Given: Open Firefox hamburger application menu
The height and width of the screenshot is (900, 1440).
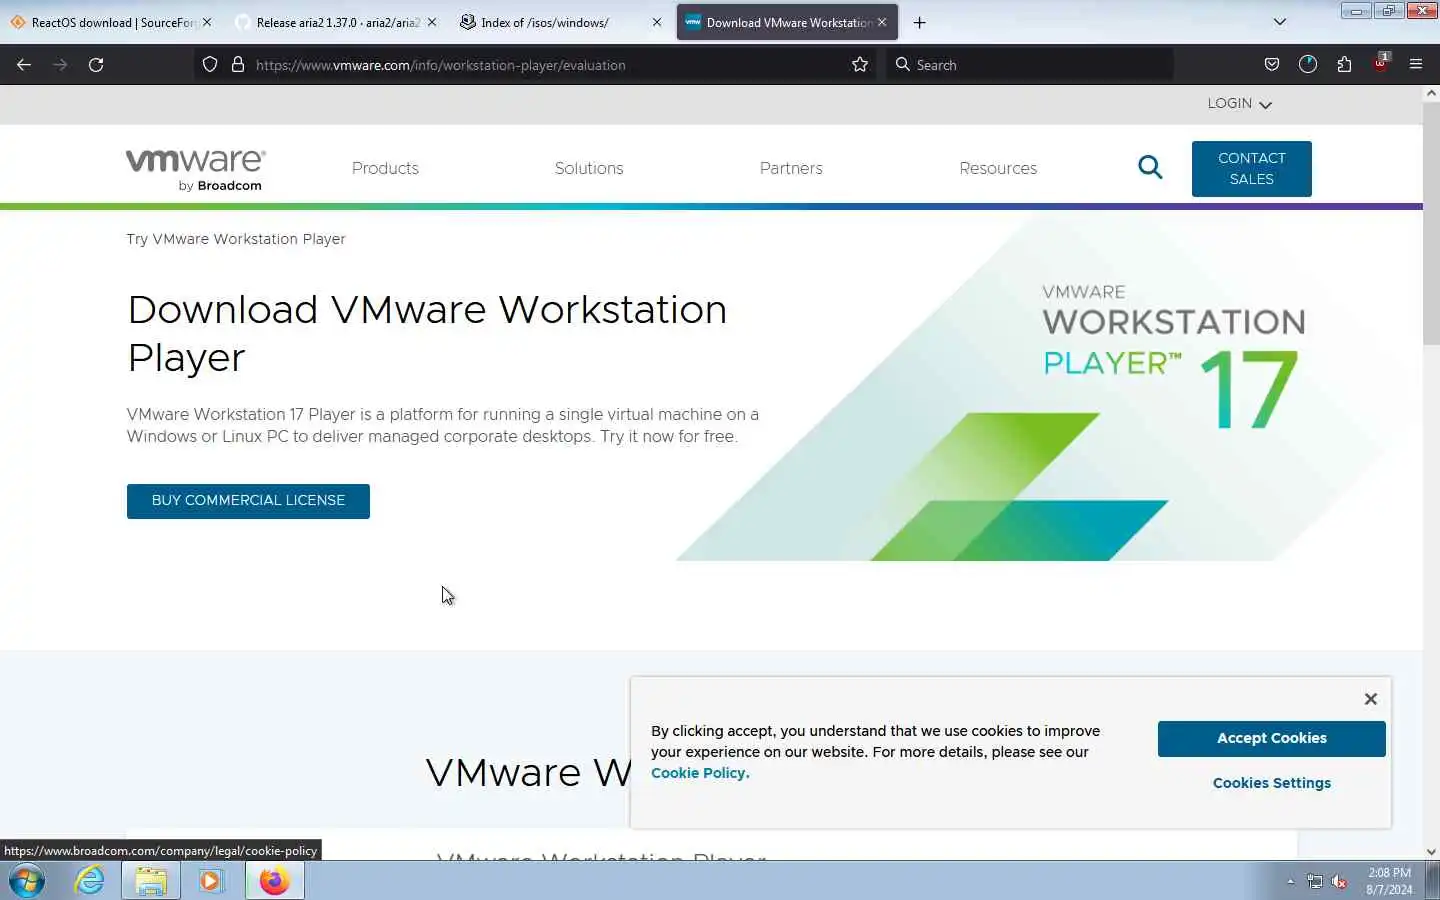Looking at the screenshot, I should click(1416, 65).
